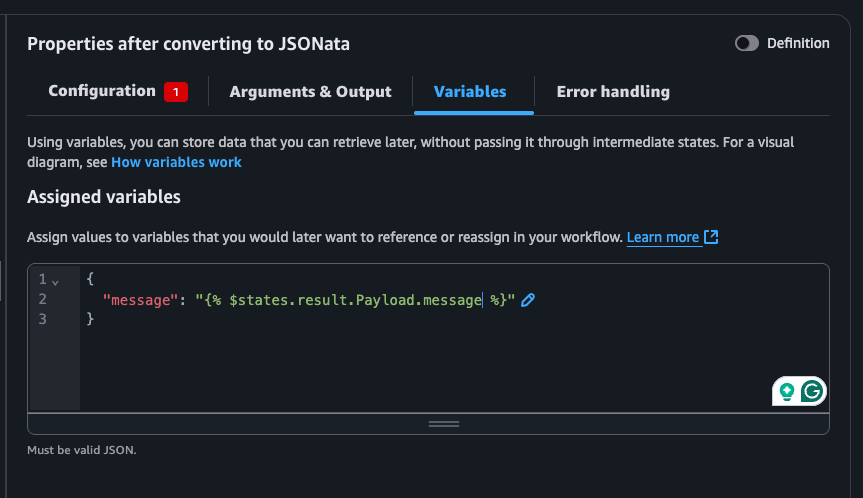Toggle the Definition switch

tap(746, 43)
